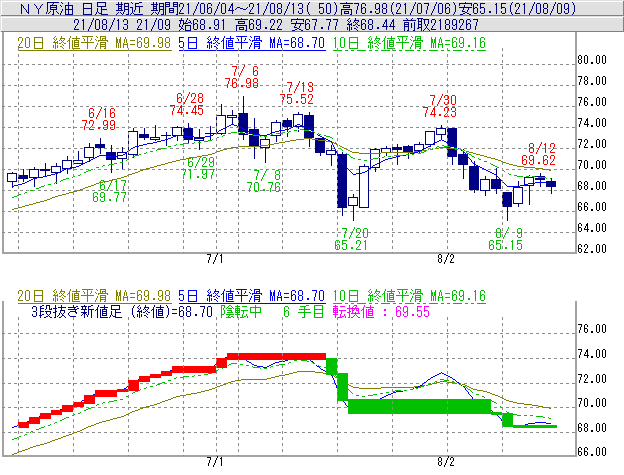Click the large dark candlestick falling to 7/20
Screen dimensions: 624x475
click(342, 181)
